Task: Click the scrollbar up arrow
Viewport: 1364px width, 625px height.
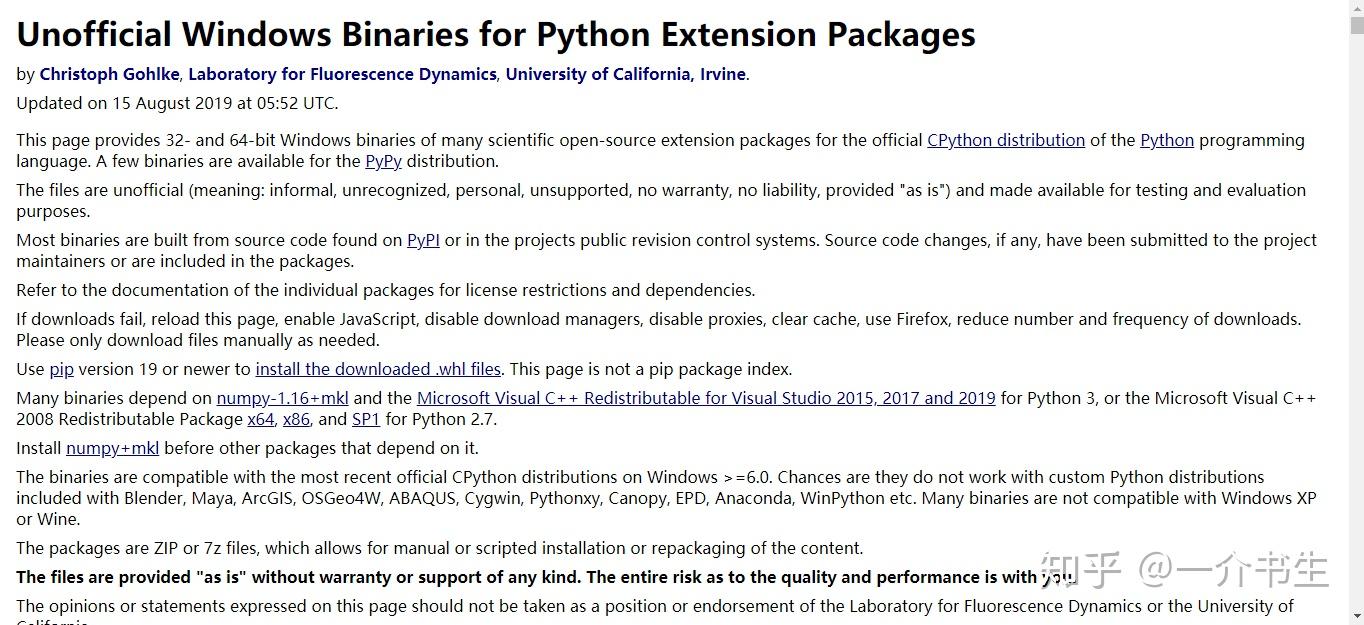Action: [x=1356, y=9]
